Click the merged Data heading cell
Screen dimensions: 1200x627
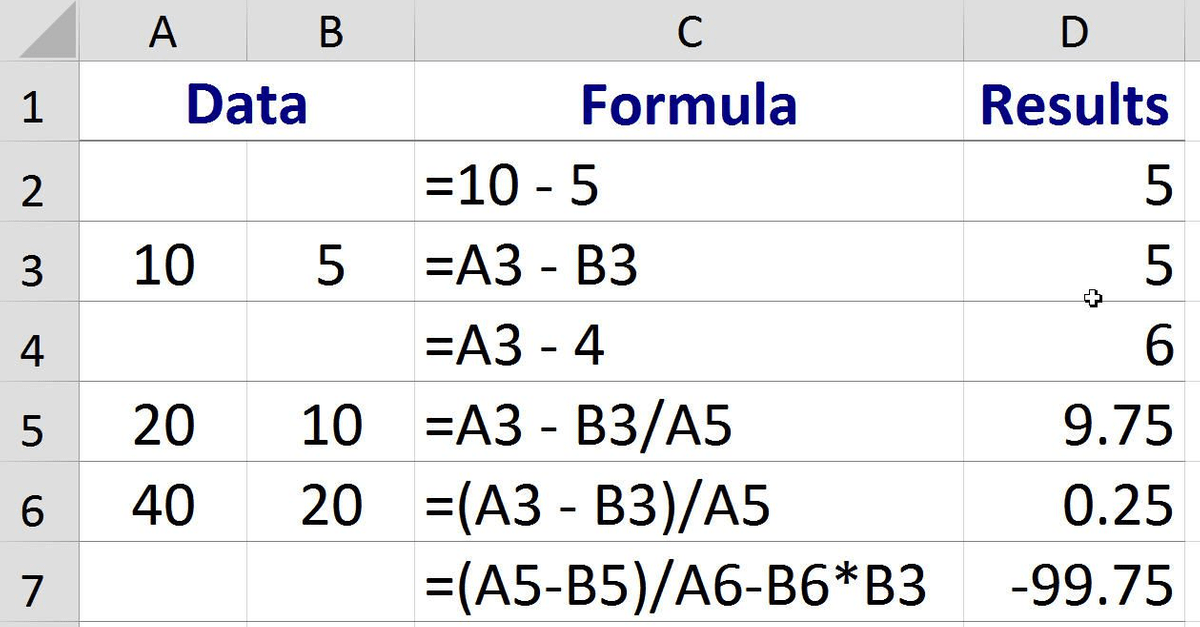click(x=246, y=104)
